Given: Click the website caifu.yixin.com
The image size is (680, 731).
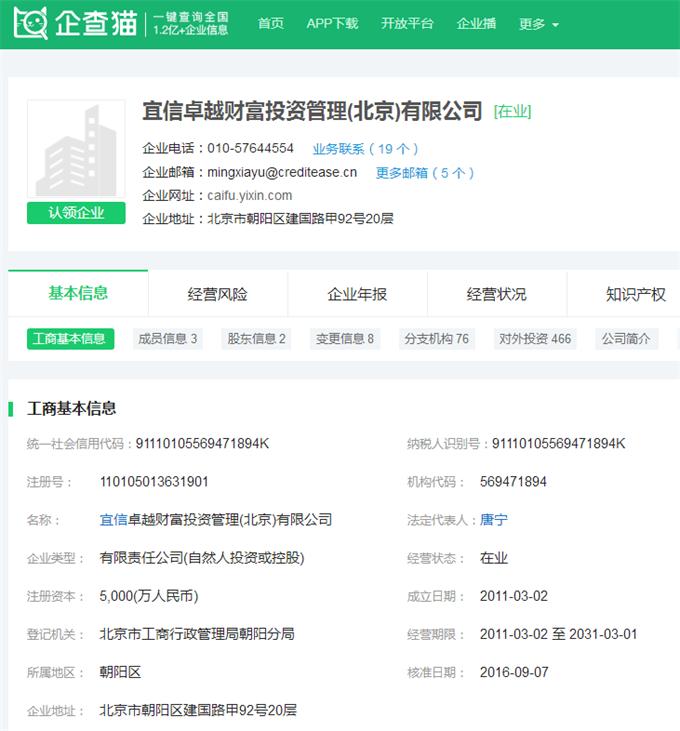Looking at the screenshot, I should click(250, 195).
